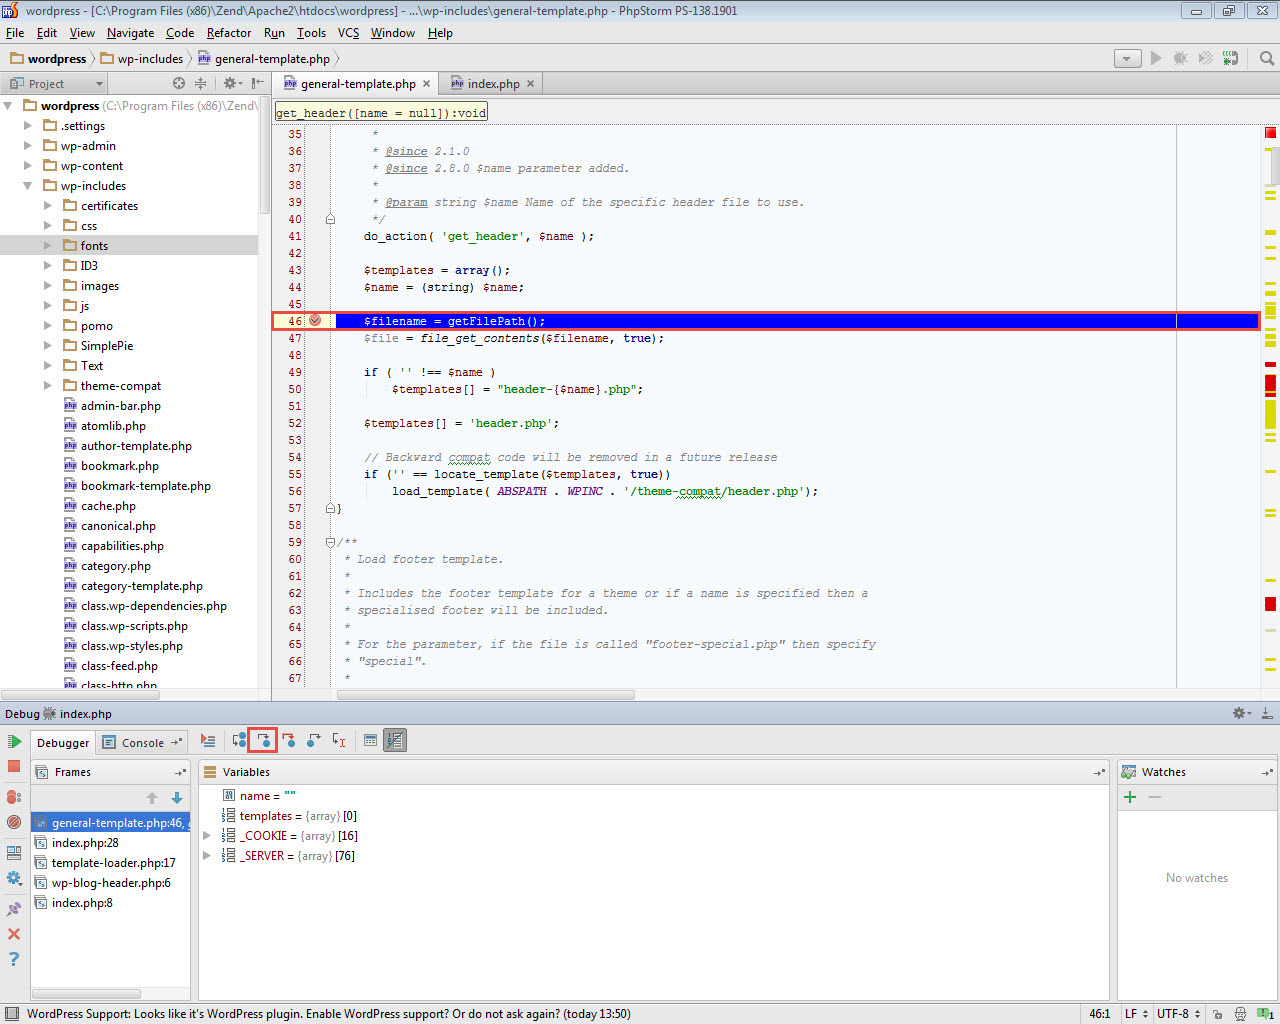The width and height of the screenshot is (1280, 1024).
Task: Click the Force Step Into icon
Action: [x=288, y=741]
